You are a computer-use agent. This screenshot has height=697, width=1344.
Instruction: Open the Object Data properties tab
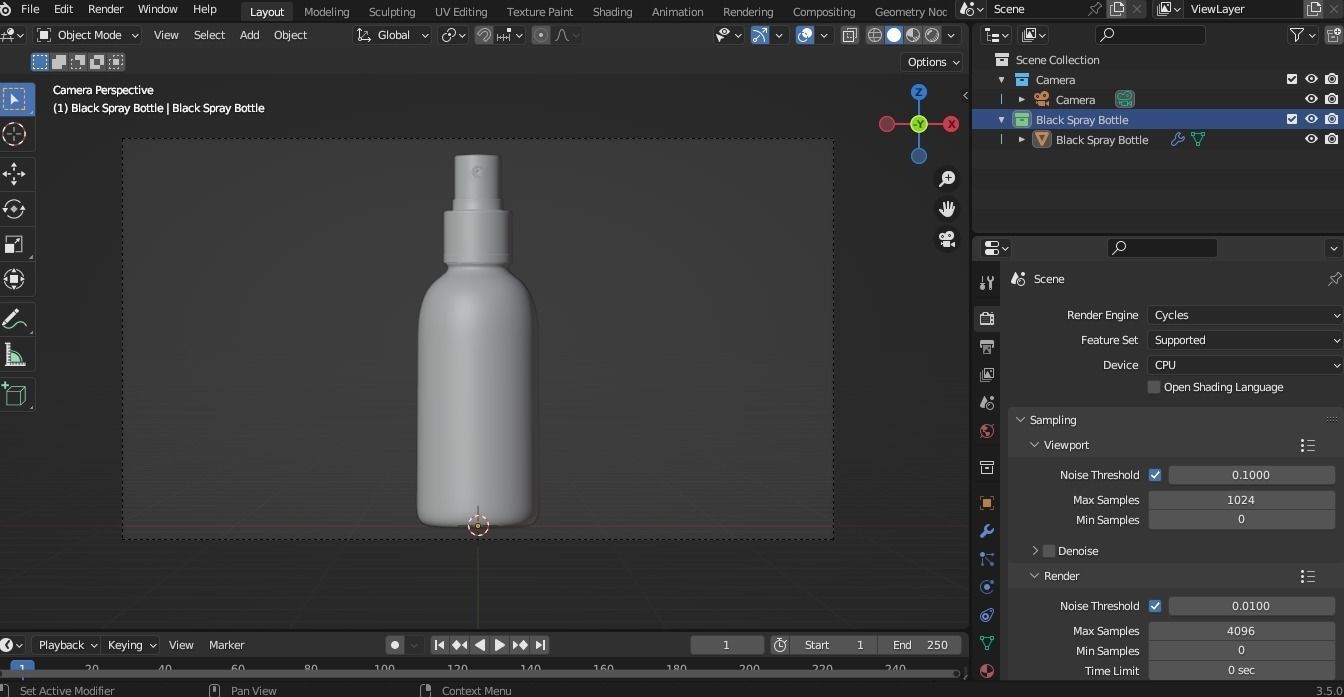point(987,643)
